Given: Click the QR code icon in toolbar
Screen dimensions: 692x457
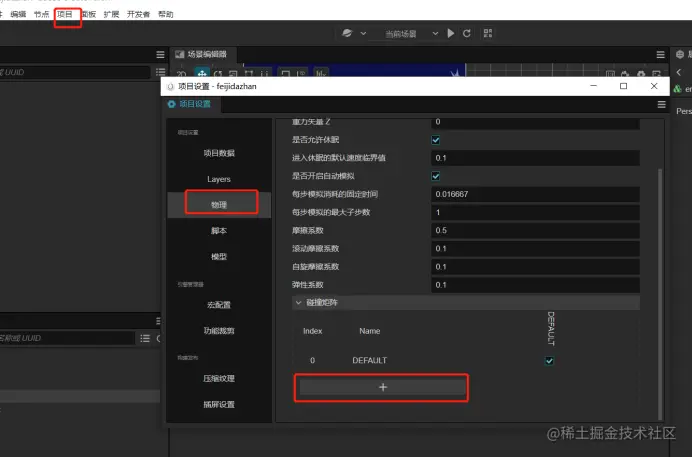Looking at the screenshot, I should pos(488,33).
